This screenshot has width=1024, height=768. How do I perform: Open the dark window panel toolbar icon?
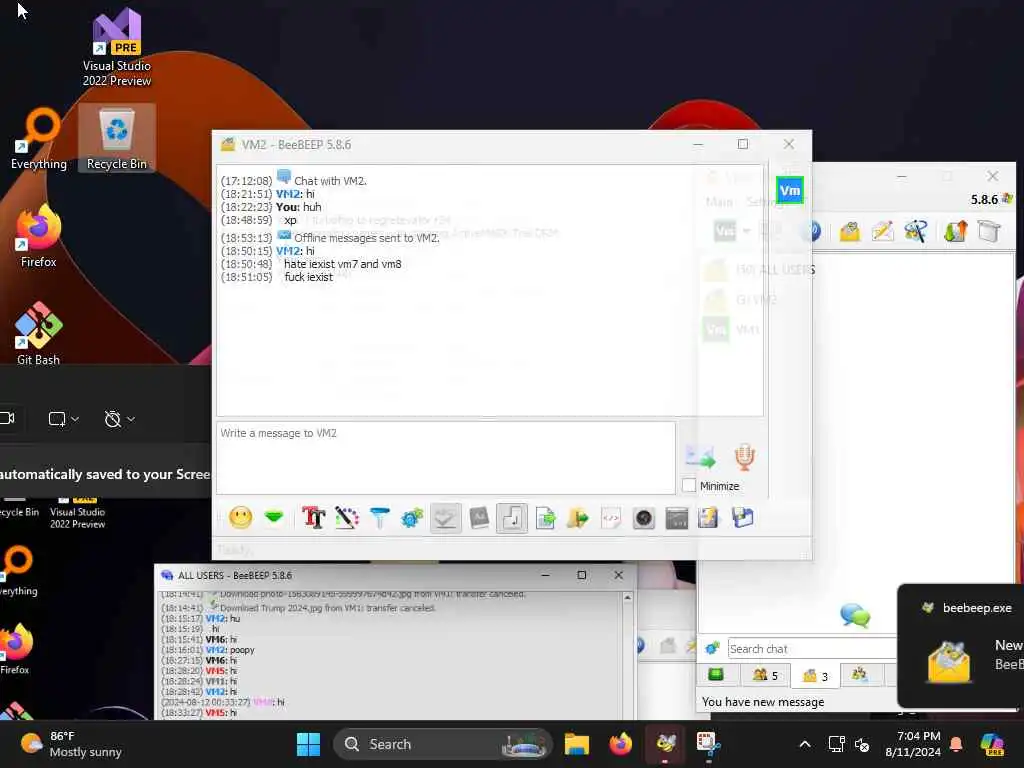(677, 519)
